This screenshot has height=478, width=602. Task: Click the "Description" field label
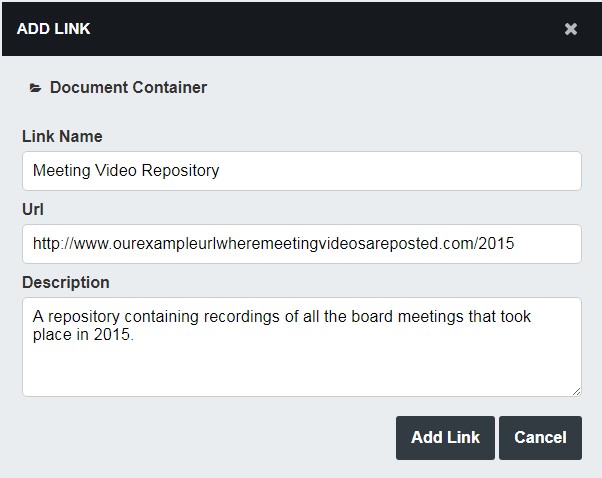[66, 282]
